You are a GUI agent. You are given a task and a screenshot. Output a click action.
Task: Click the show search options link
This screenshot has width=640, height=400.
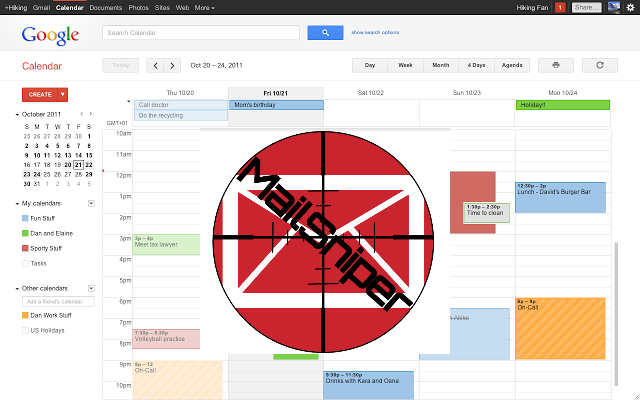click(x=375, y=33)
